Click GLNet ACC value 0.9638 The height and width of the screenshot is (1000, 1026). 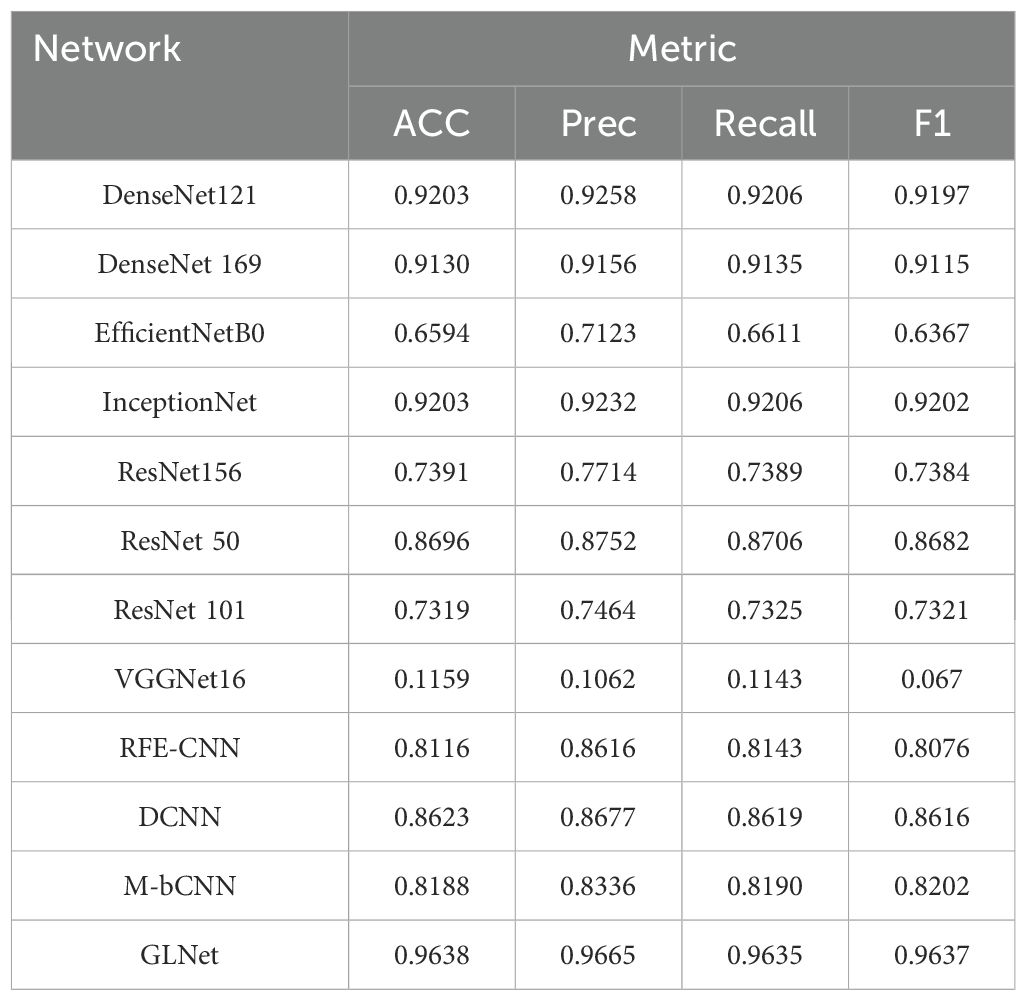tap(432, 955)
